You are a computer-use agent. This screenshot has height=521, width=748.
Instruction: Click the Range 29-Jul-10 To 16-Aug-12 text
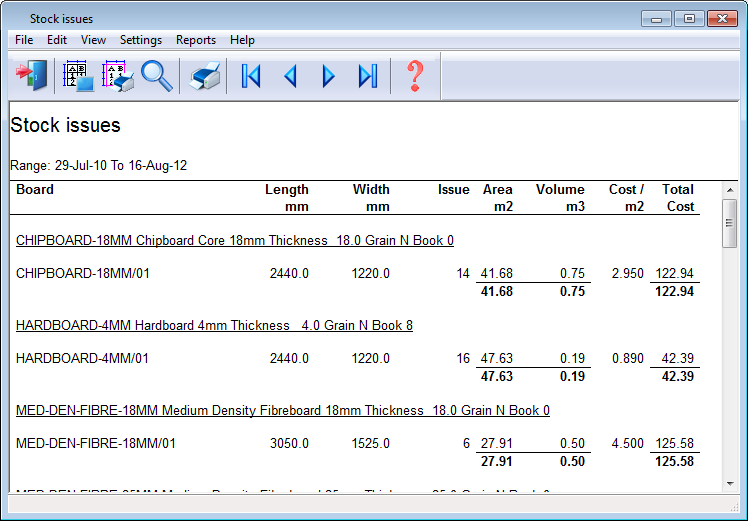pyautogui.click(x=99, y=166)
